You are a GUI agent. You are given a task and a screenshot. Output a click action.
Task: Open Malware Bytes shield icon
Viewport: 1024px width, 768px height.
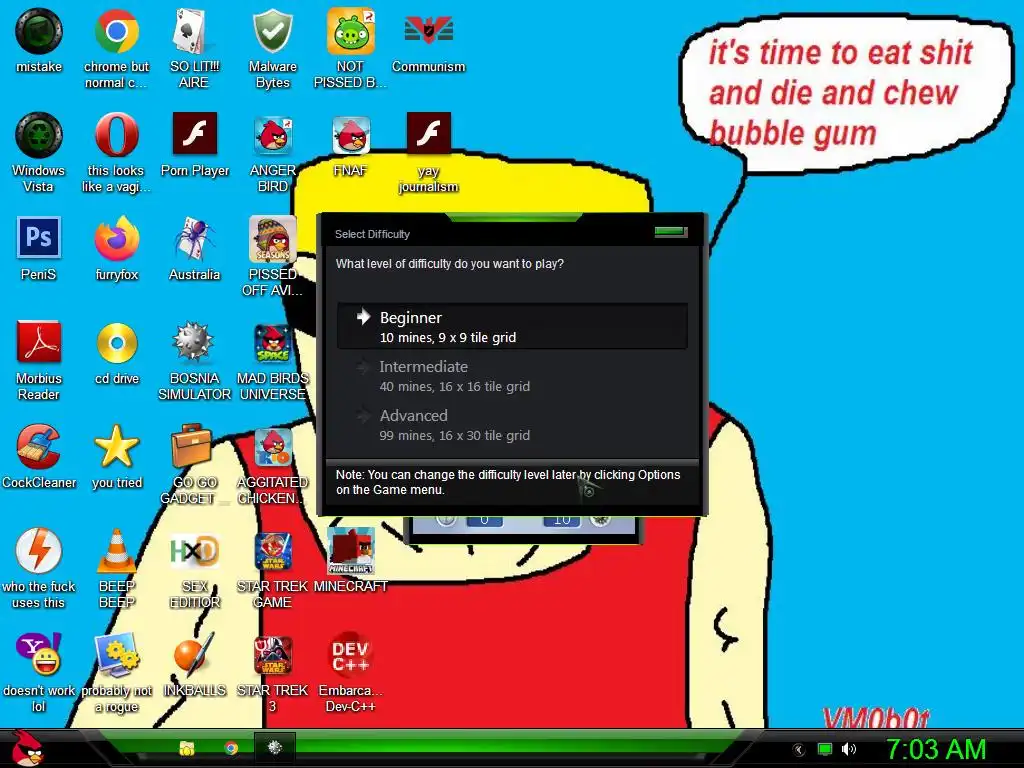pyautogui.click(x=272, y=31)
